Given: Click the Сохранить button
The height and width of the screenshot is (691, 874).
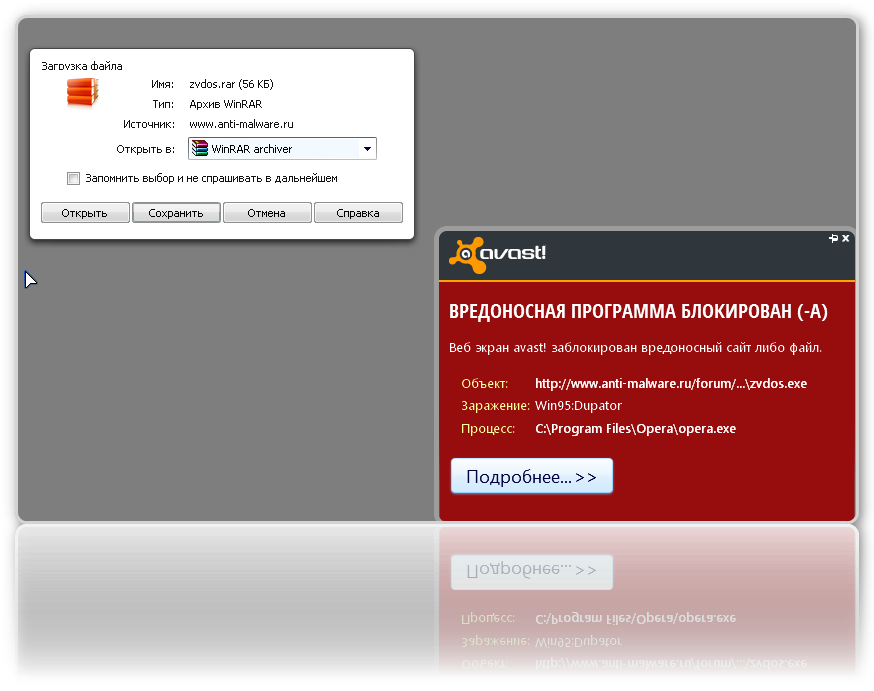Looking at the screenshot, I should tap(176, 213).
